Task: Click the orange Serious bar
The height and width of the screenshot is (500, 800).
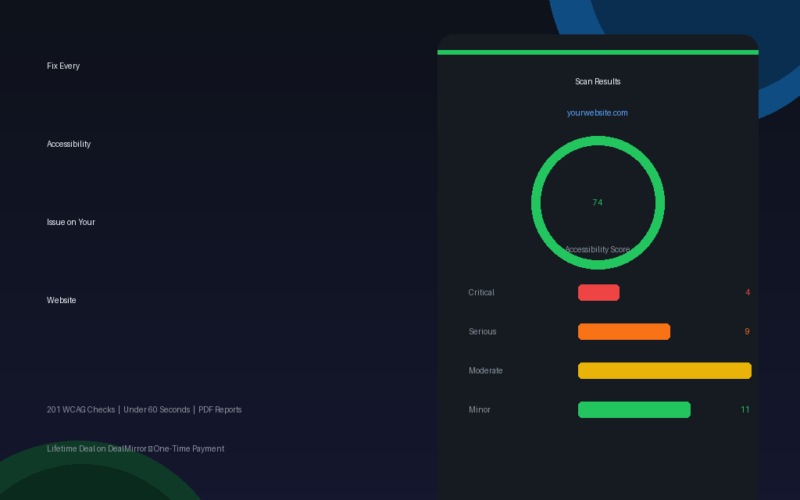Action: pyautogui.click(x=624, y=332)
